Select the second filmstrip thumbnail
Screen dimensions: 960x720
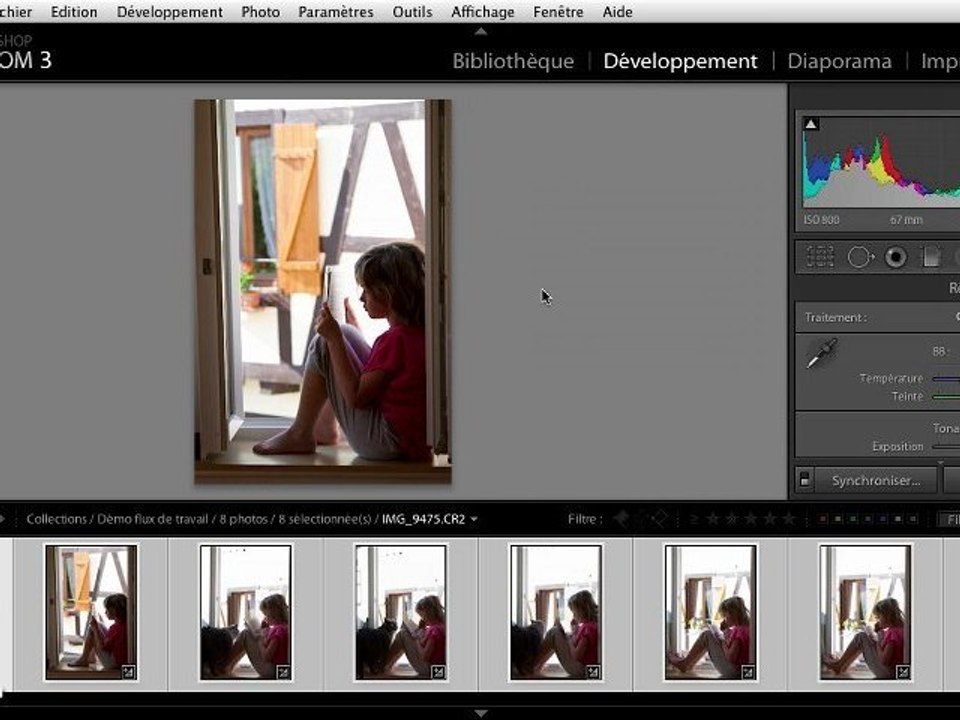coord(246,612)
